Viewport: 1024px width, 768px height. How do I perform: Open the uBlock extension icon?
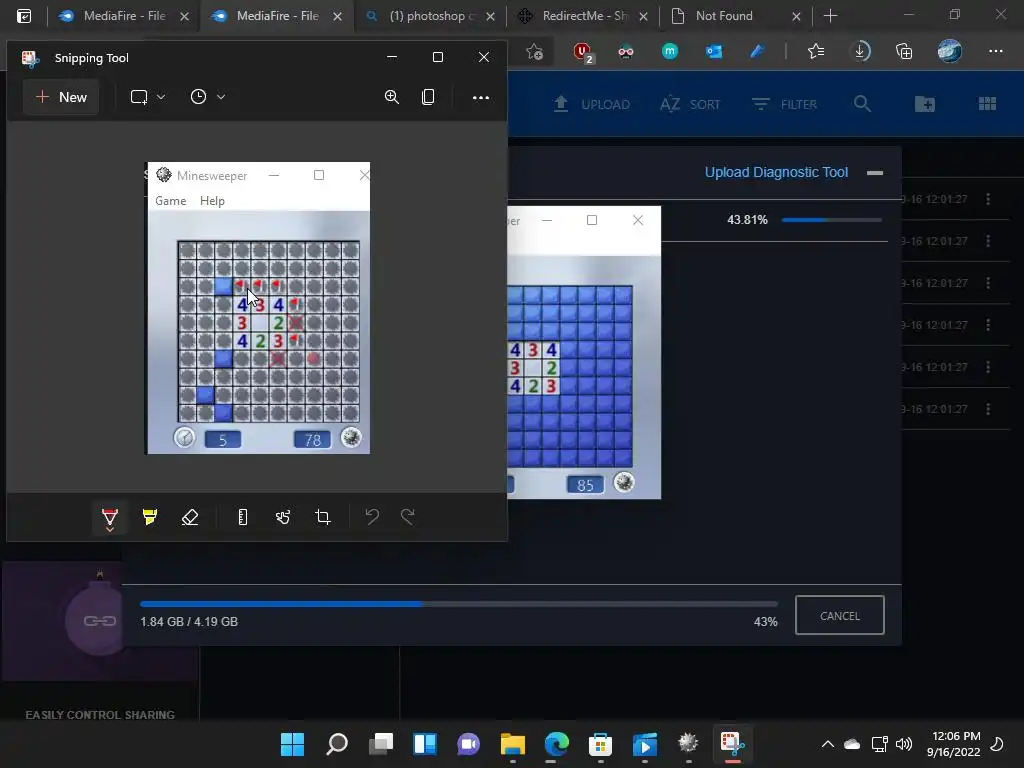pyautogui.click(x=583, y=52)
